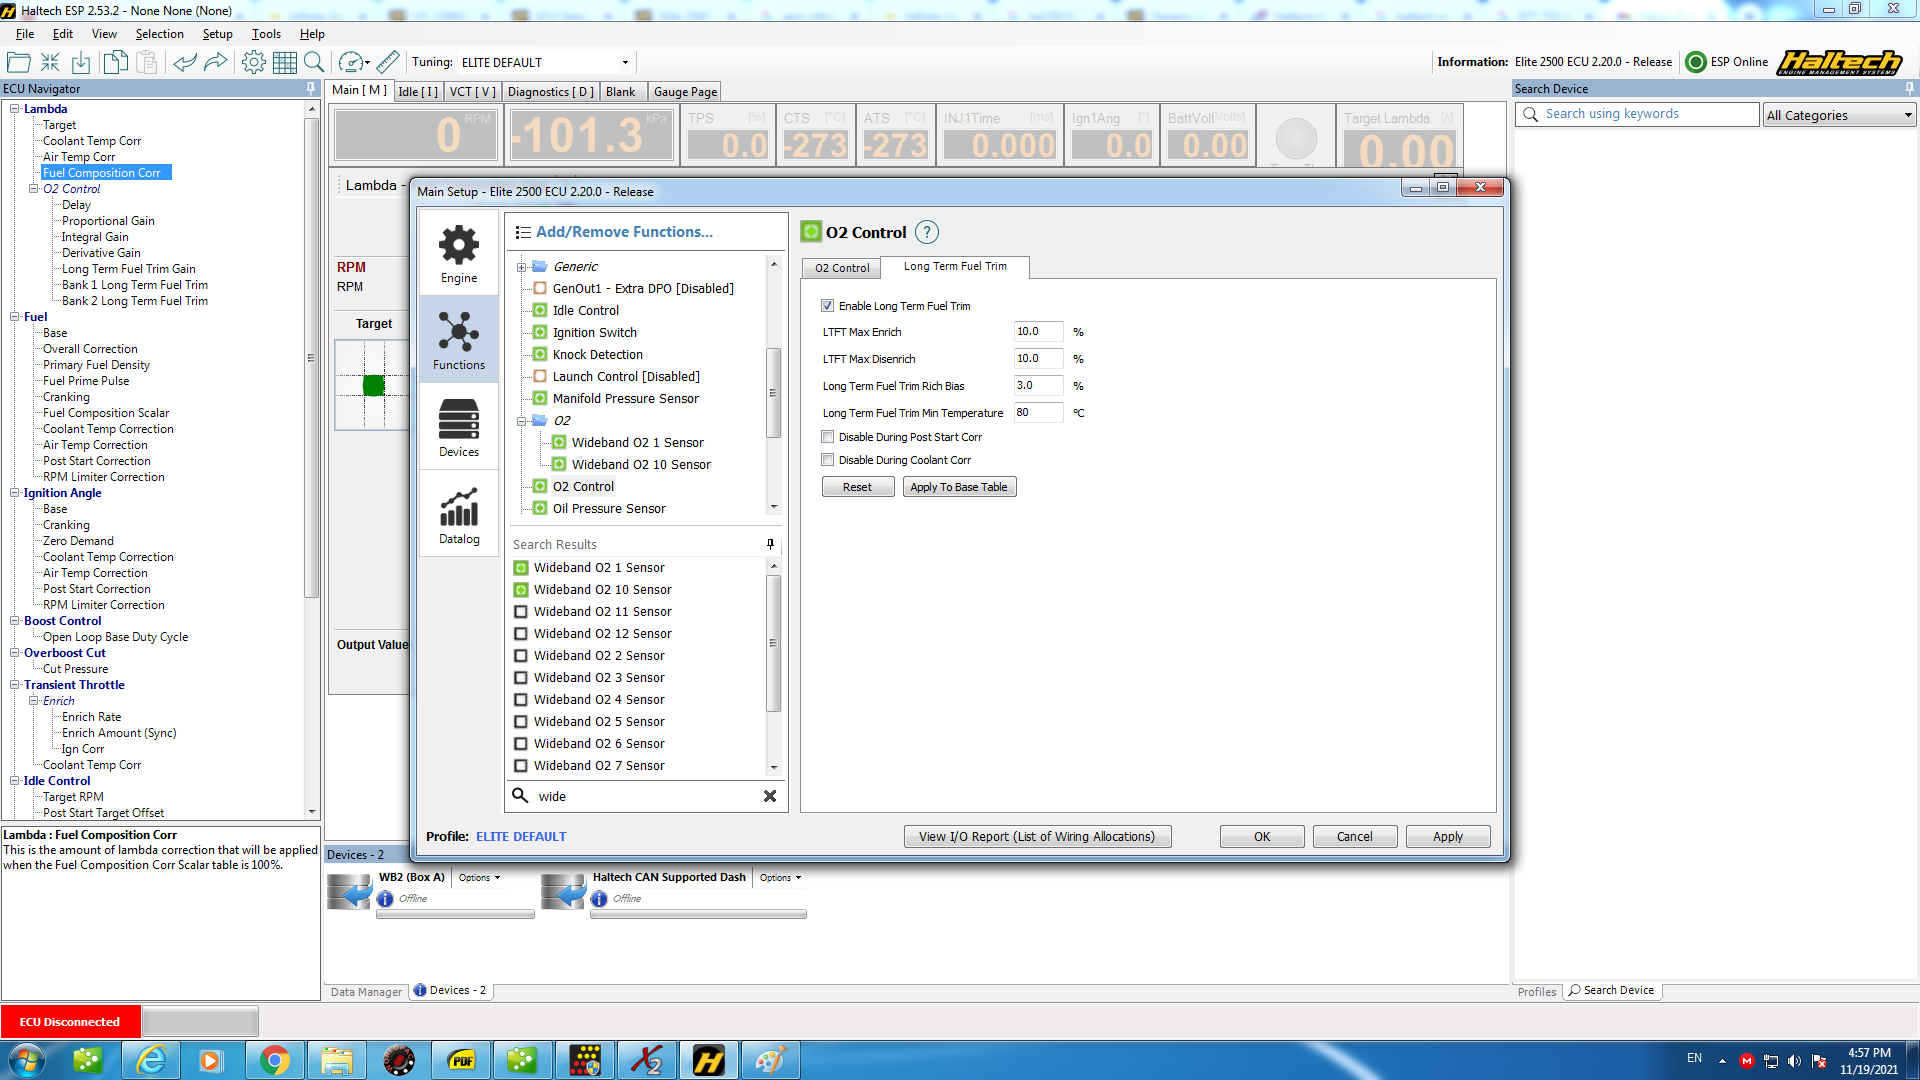Open WB2 (Box A) Options dropdown
Viewport: 1920px width, 1080px height.
coord(480,878)
